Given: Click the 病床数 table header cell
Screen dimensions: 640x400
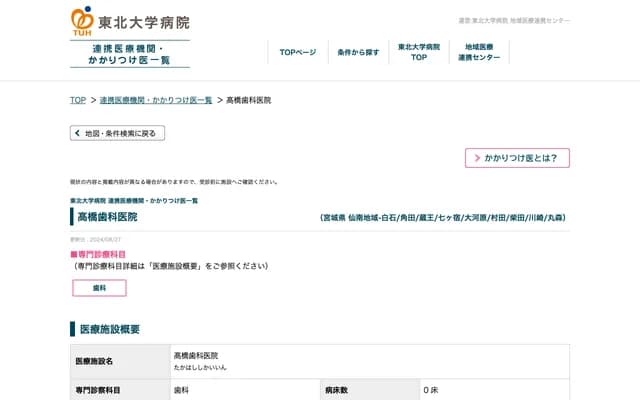Looking at the screenshot, I should click(337, 390).
